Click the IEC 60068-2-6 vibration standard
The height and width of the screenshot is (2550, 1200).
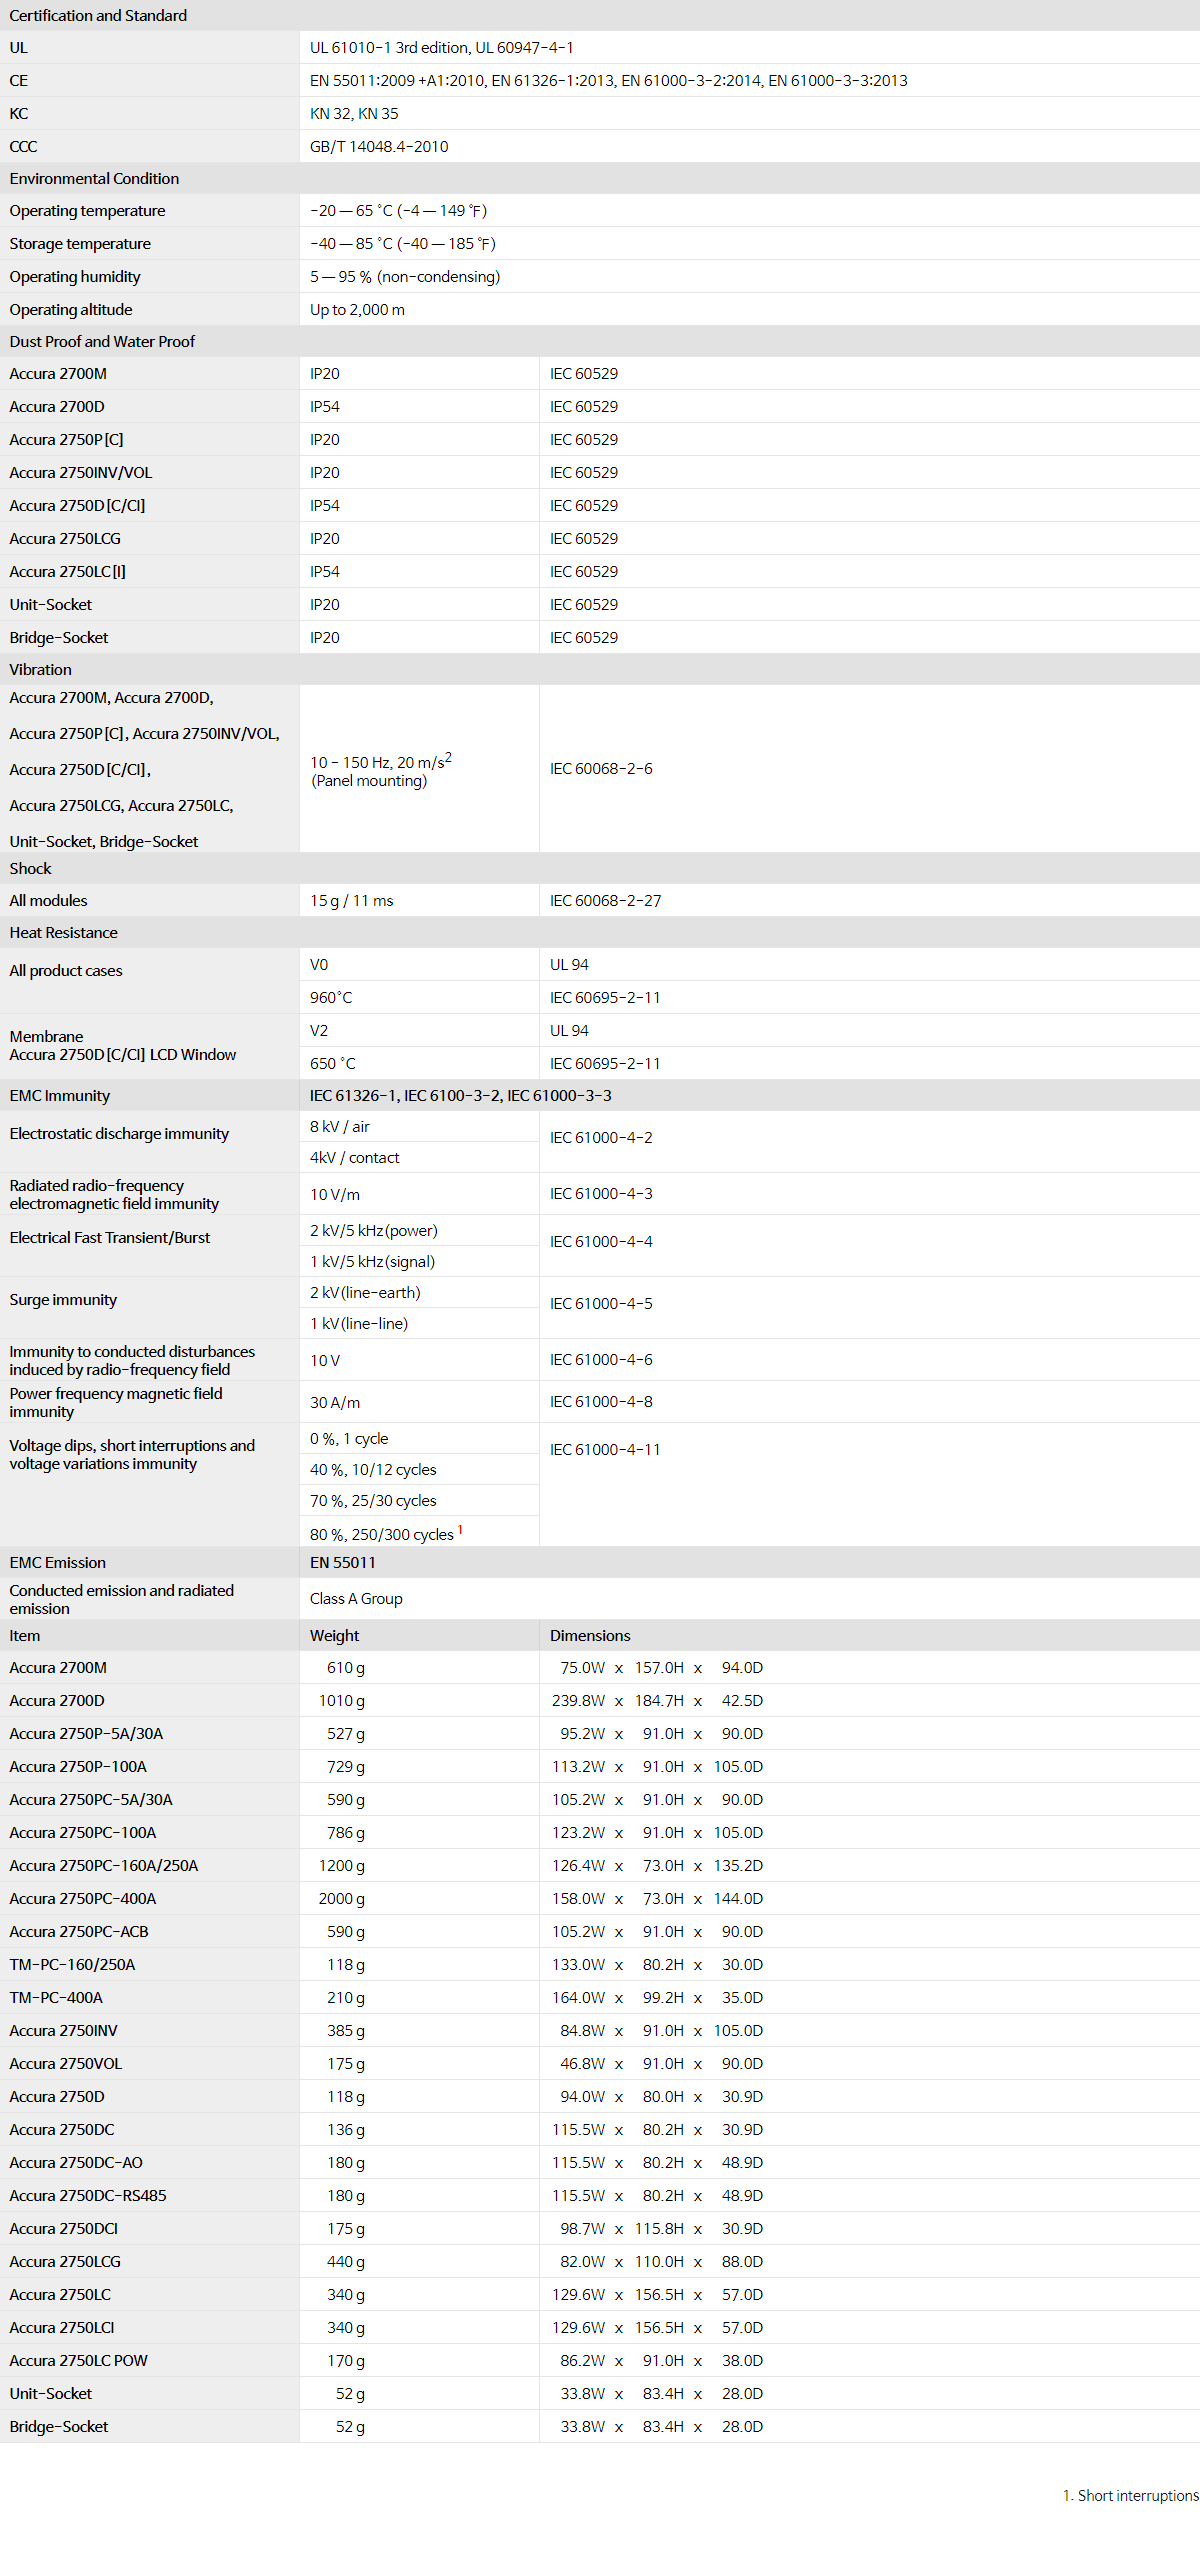(601, 769)
